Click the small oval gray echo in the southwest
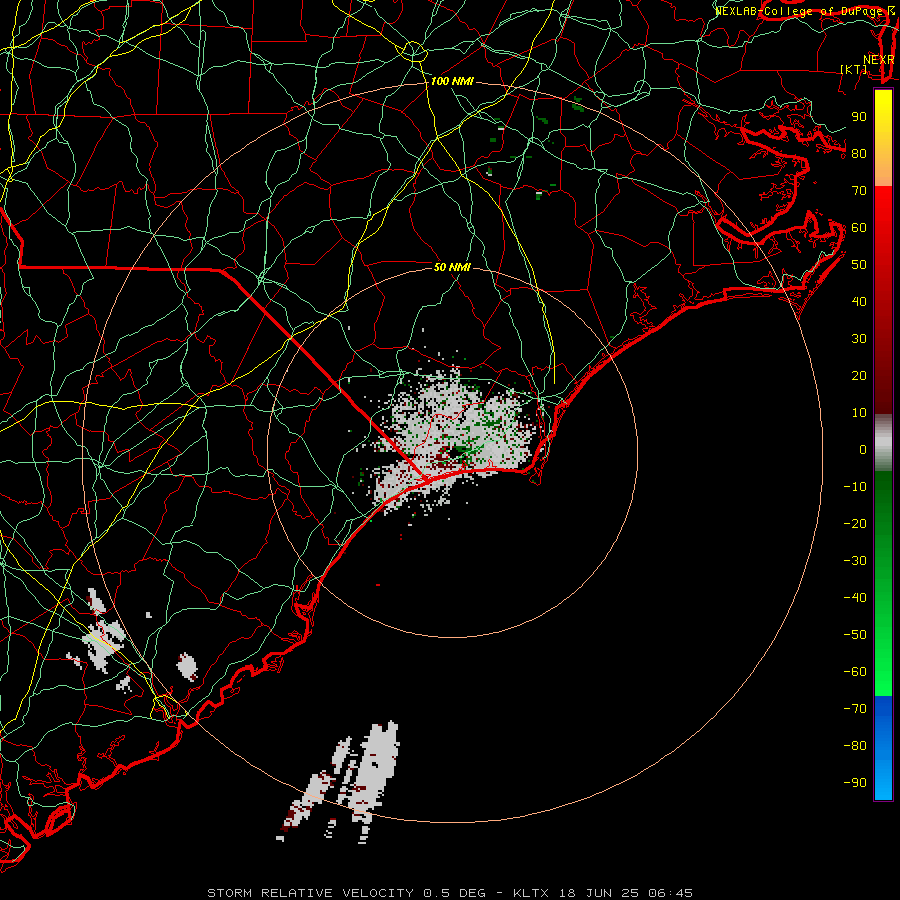 pos(187,667)
